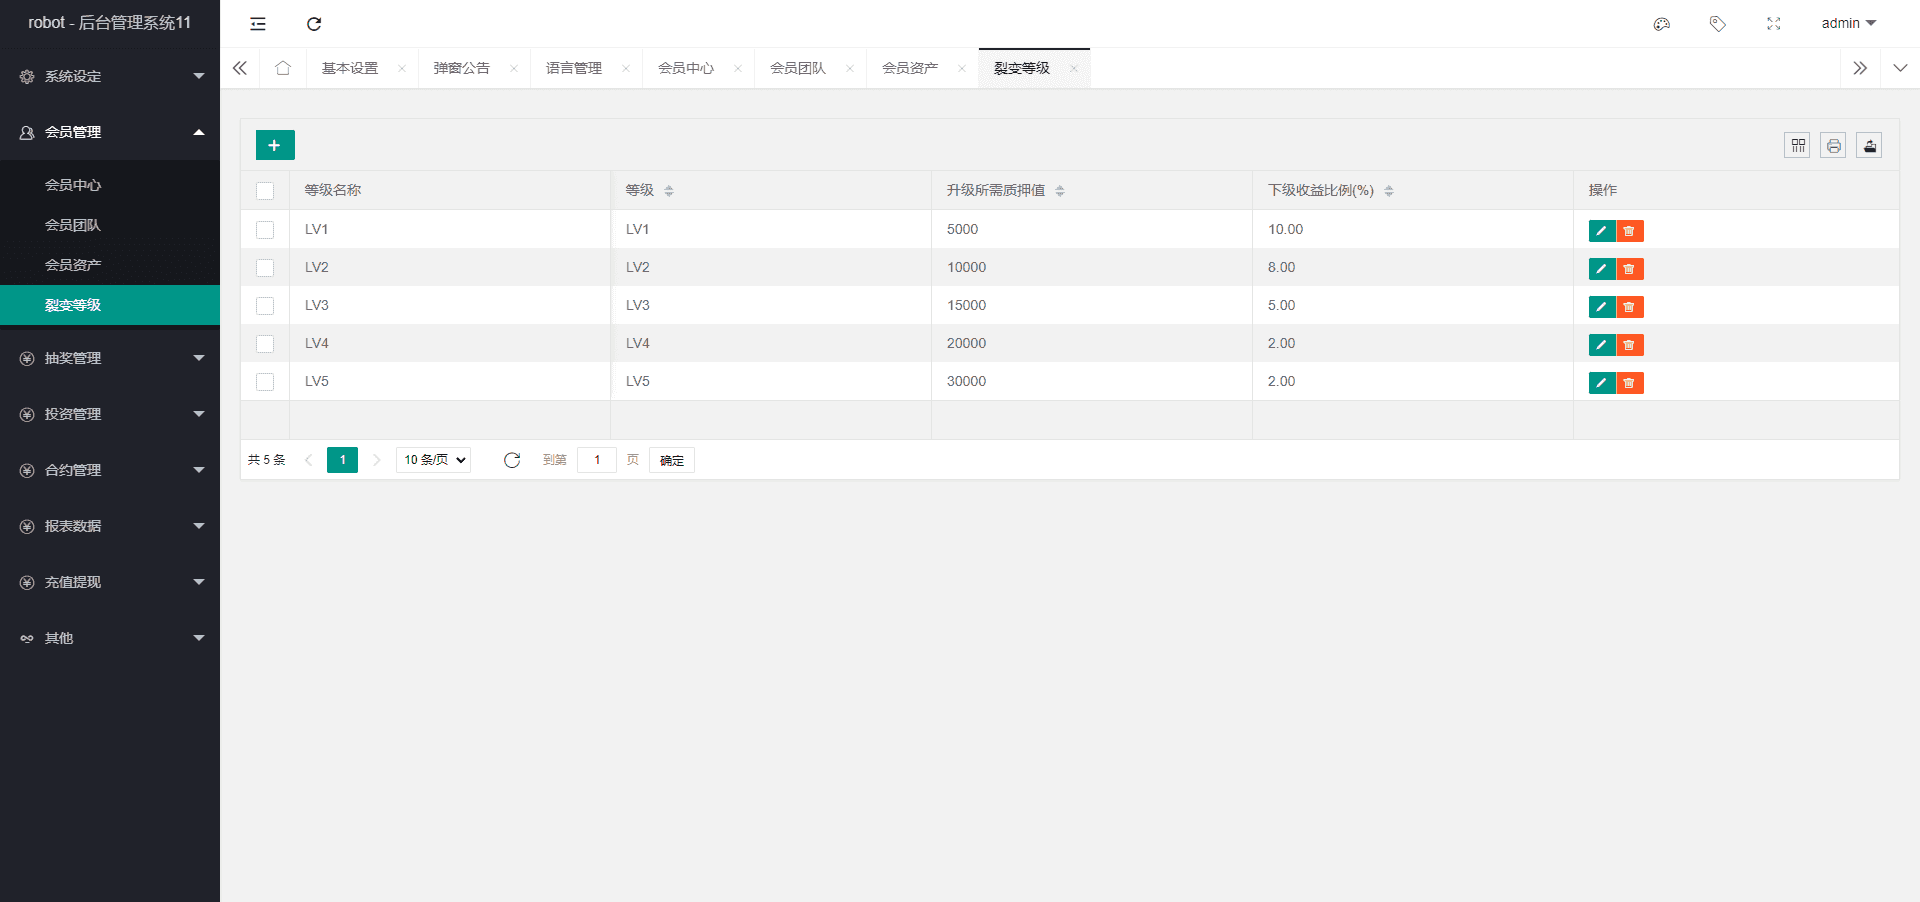Open 会员资产 in the sidebar

[73, 265]
